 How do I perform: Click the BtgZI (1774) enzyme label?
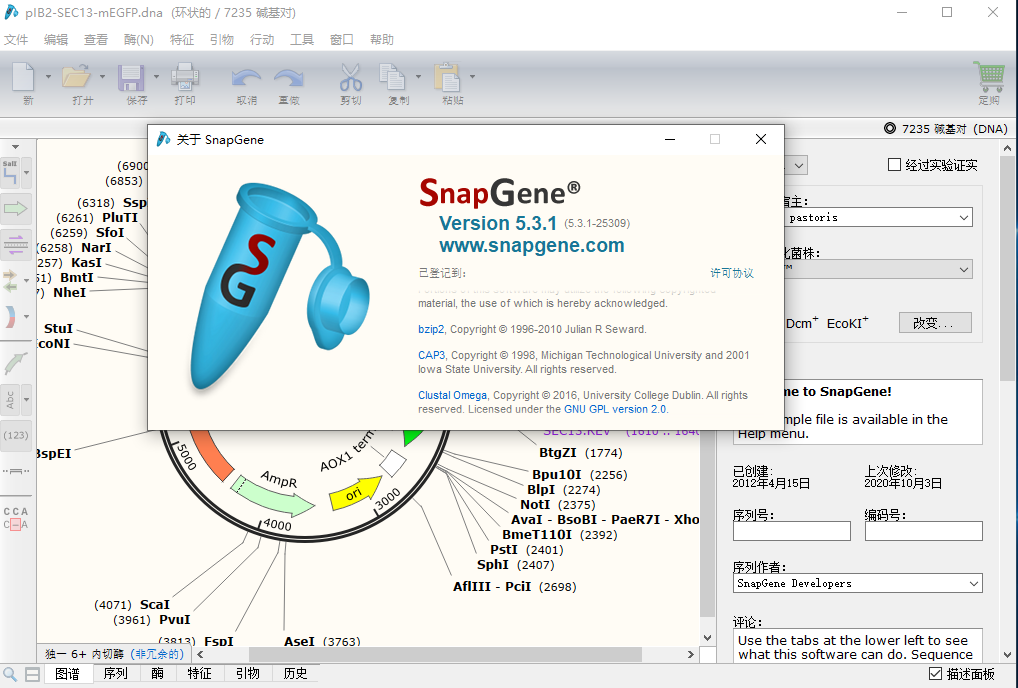coord(580,452)
